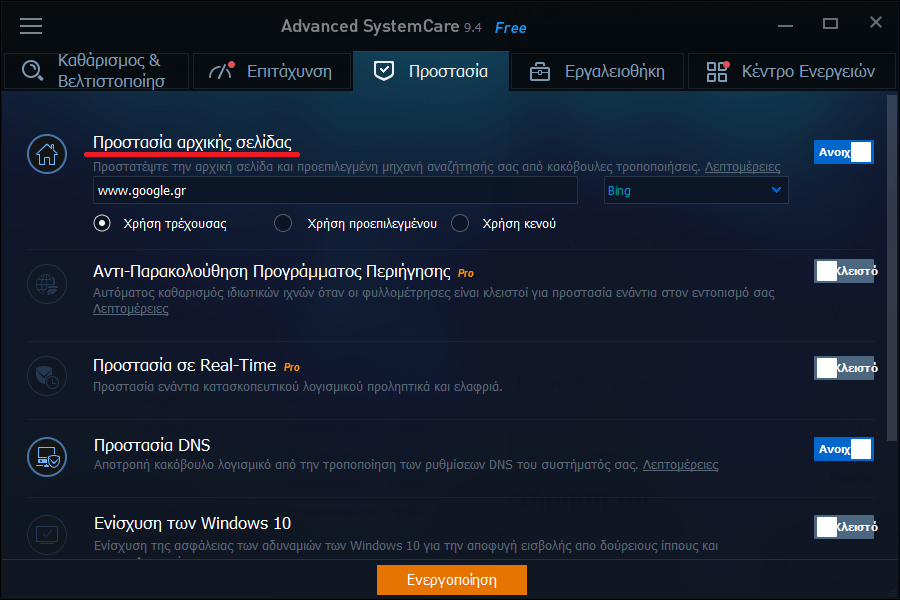Click Pro badge next to anti-tracking title

(465, 273)
